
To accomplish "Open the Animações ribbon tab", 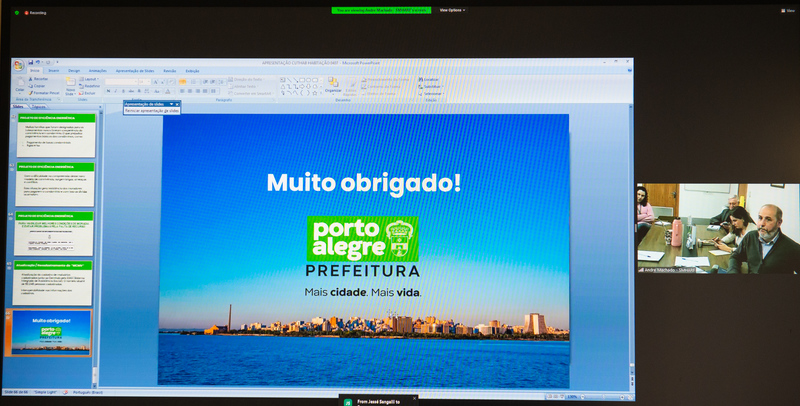I will point(97,71).
